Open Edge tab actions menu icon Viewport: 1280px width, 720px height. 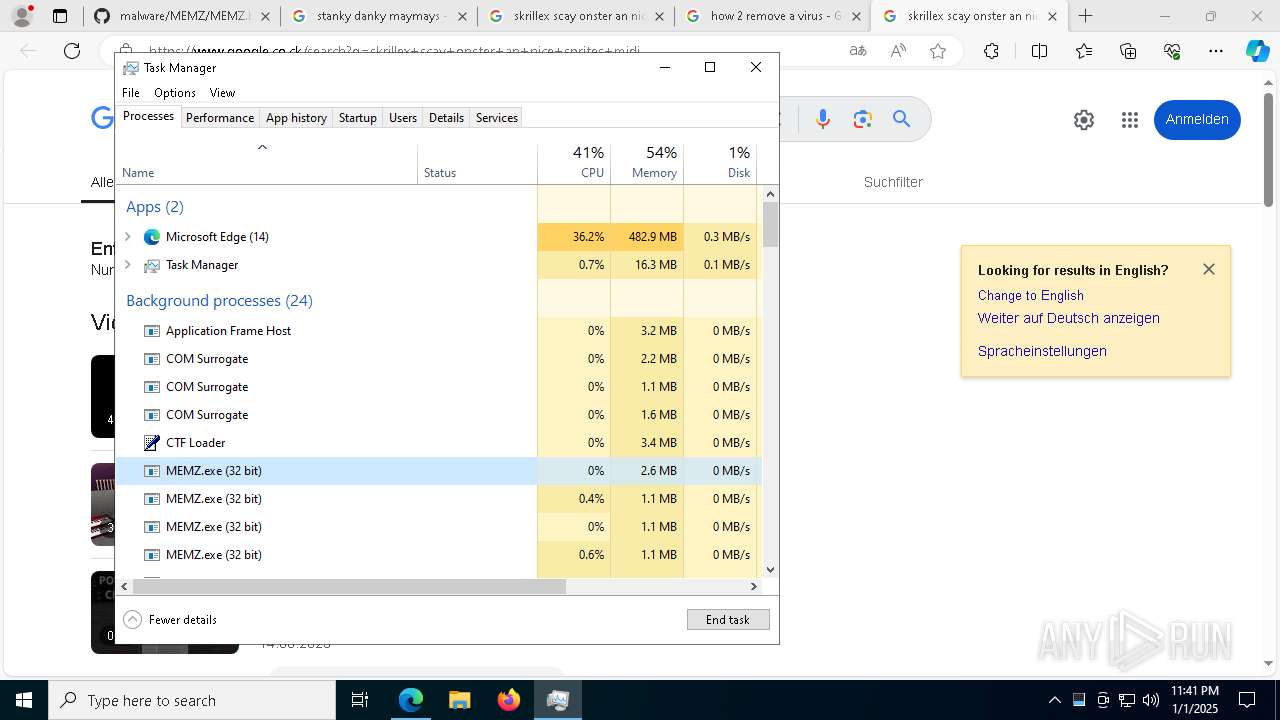60,16
